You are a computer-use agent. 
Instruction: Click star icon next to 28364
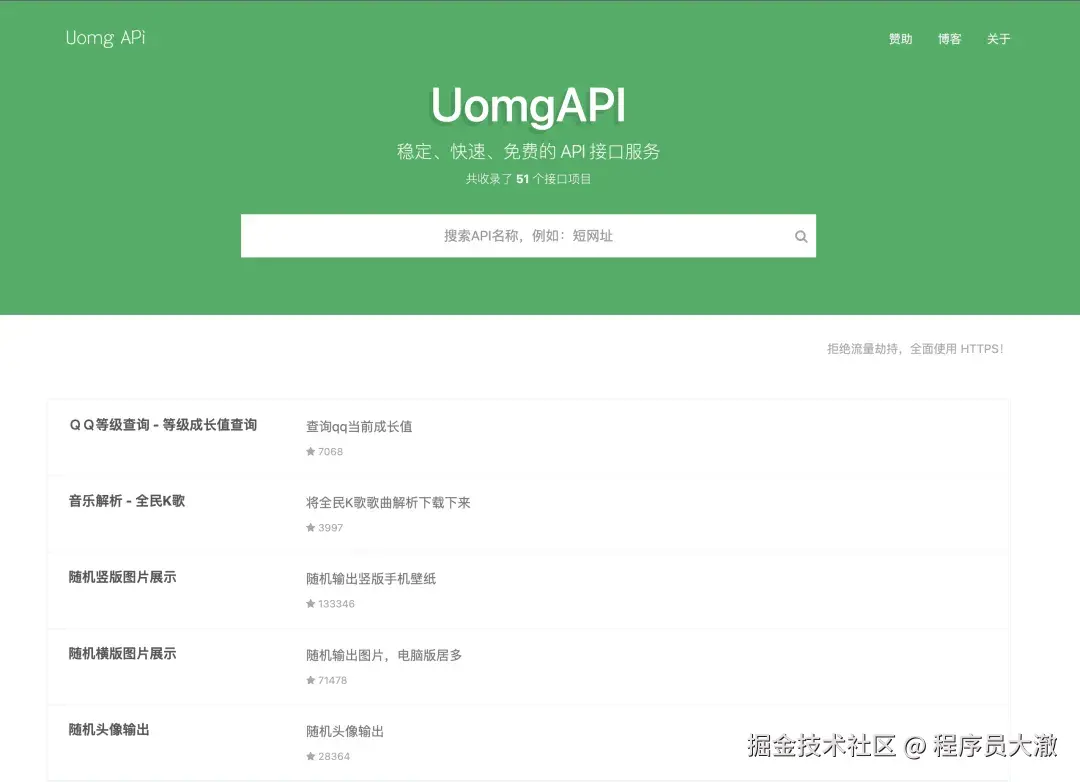(x=311, y=756)
